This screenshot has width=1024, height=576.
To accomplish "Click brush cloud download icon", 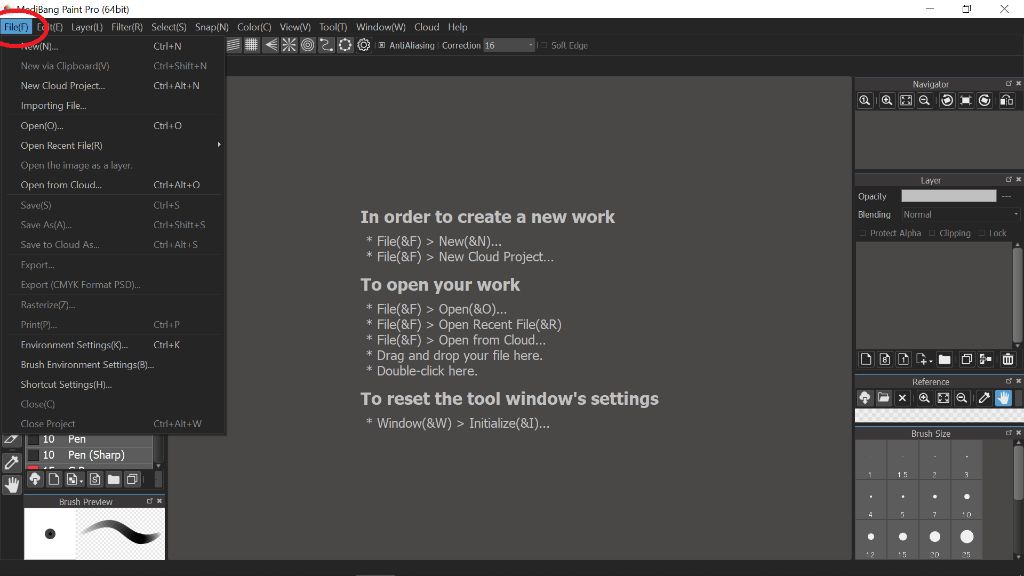I will tap(35, 479).
